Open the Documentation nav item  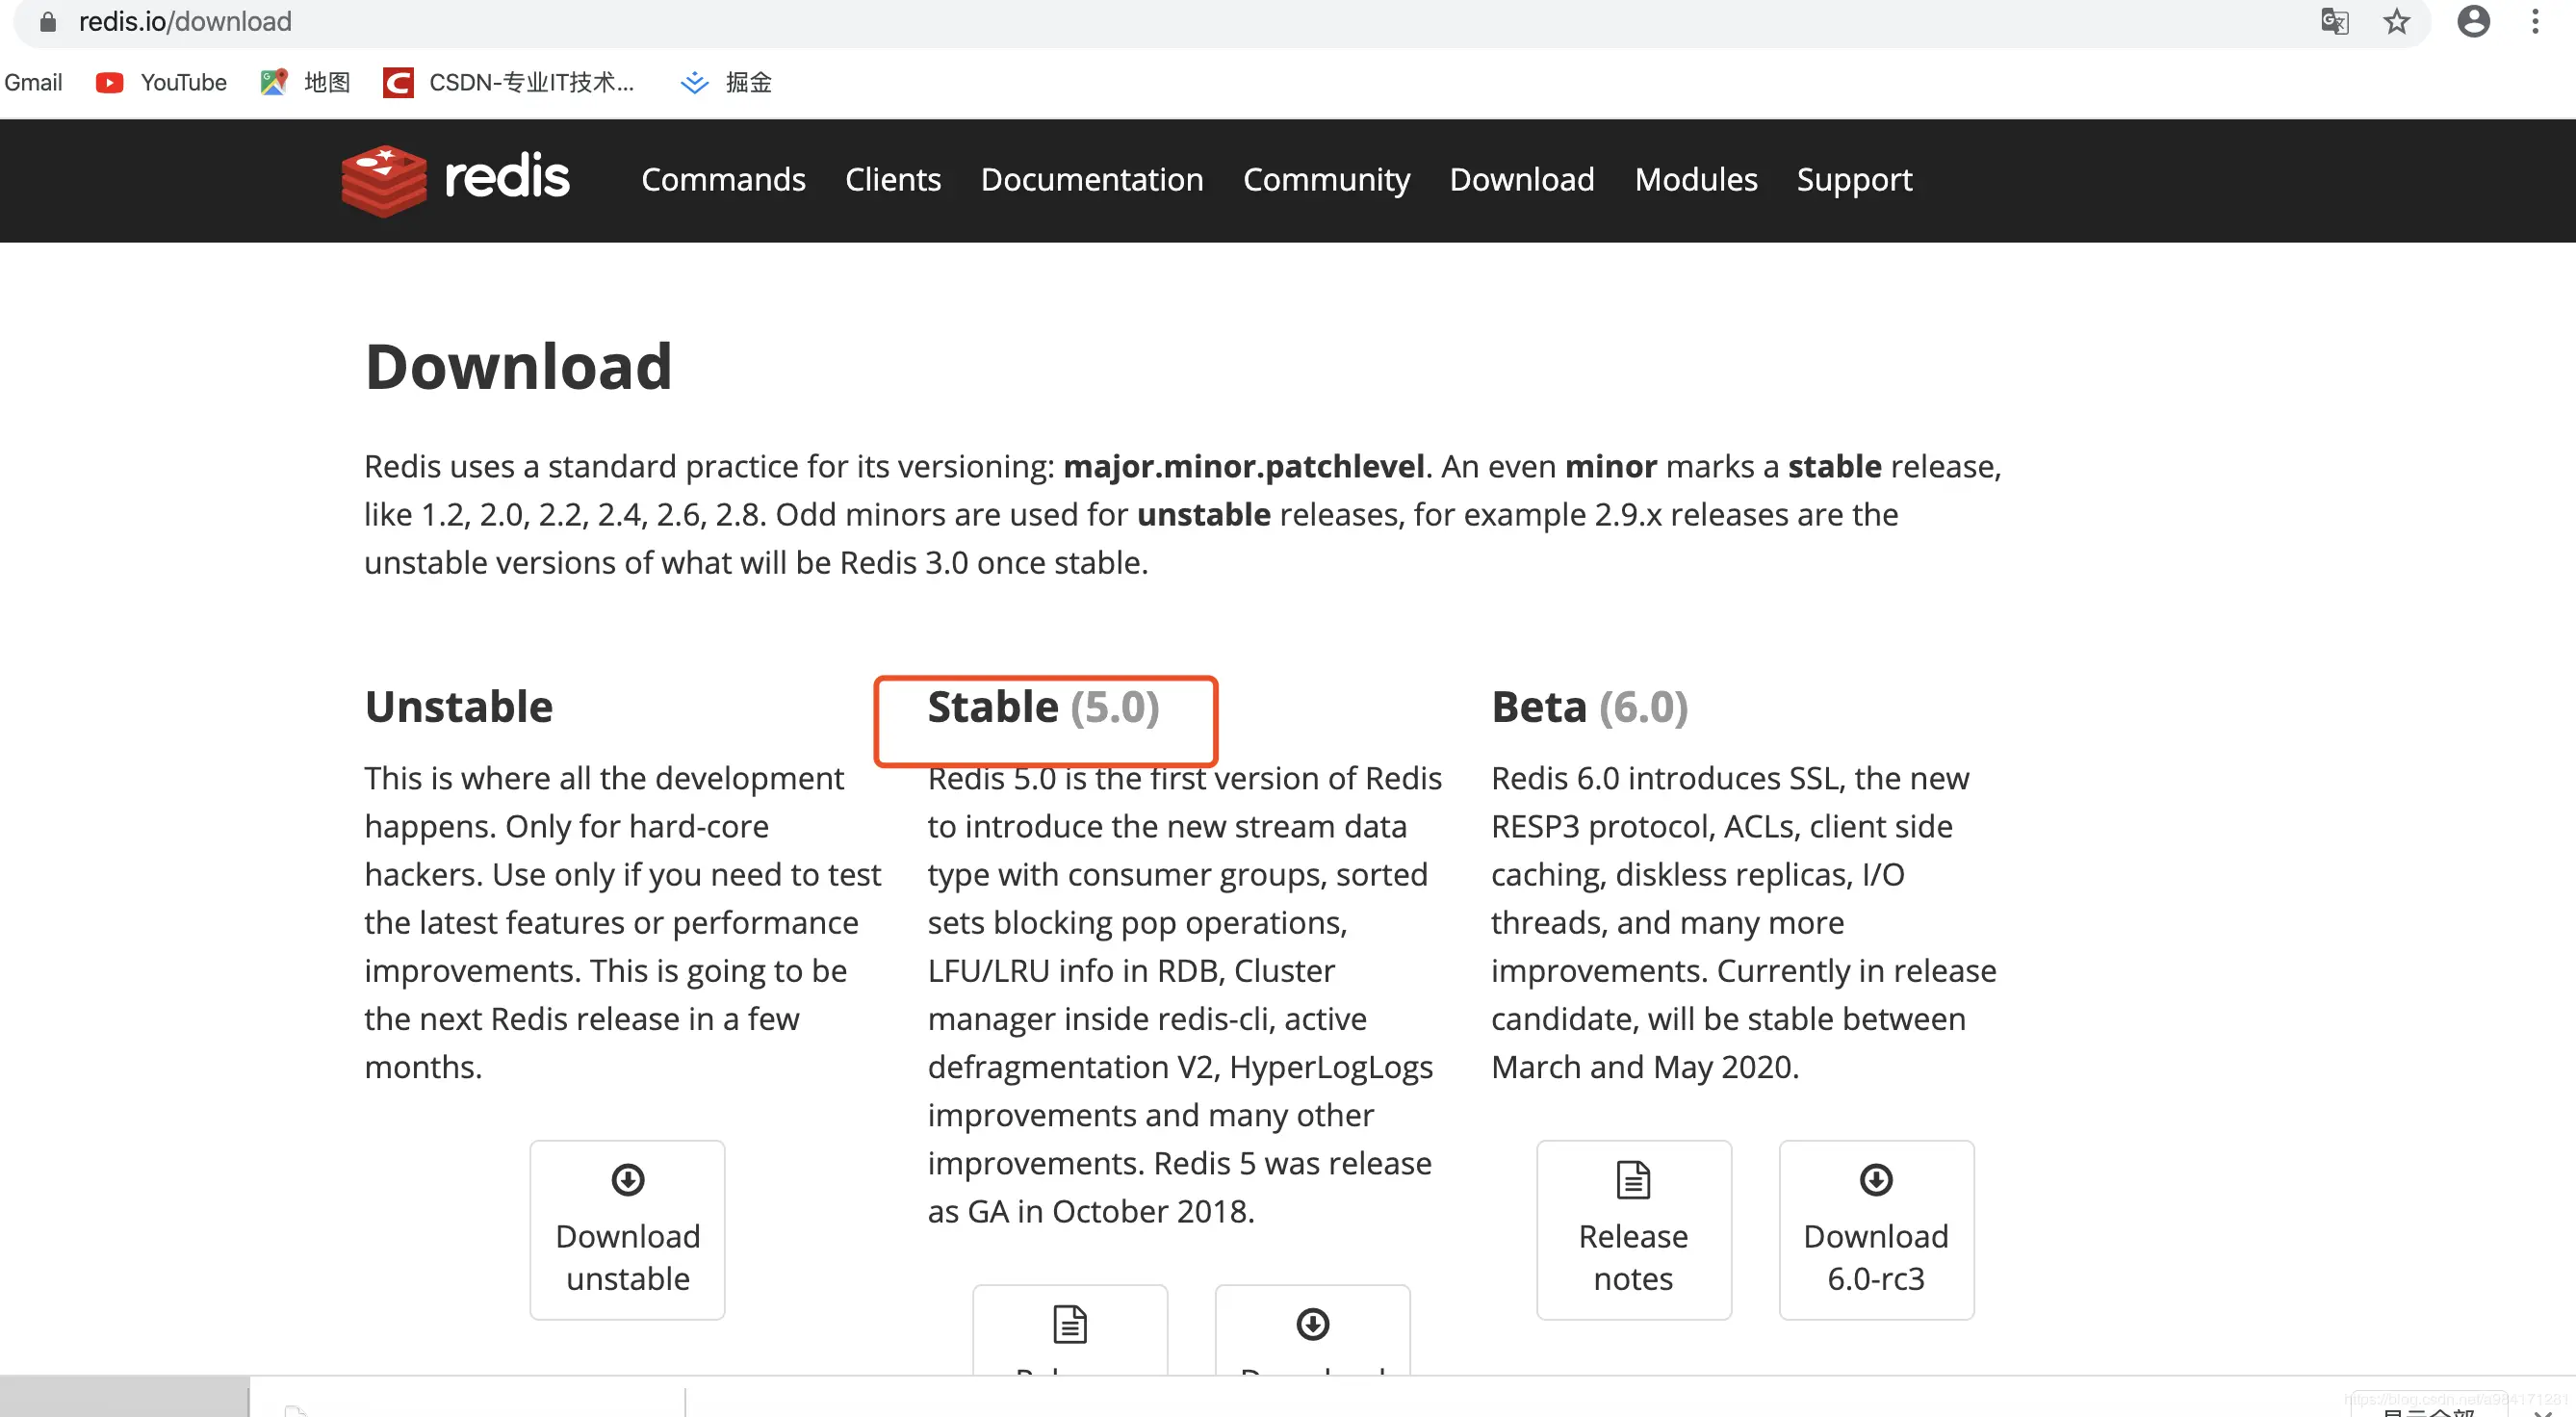[x=1092, y=180]
